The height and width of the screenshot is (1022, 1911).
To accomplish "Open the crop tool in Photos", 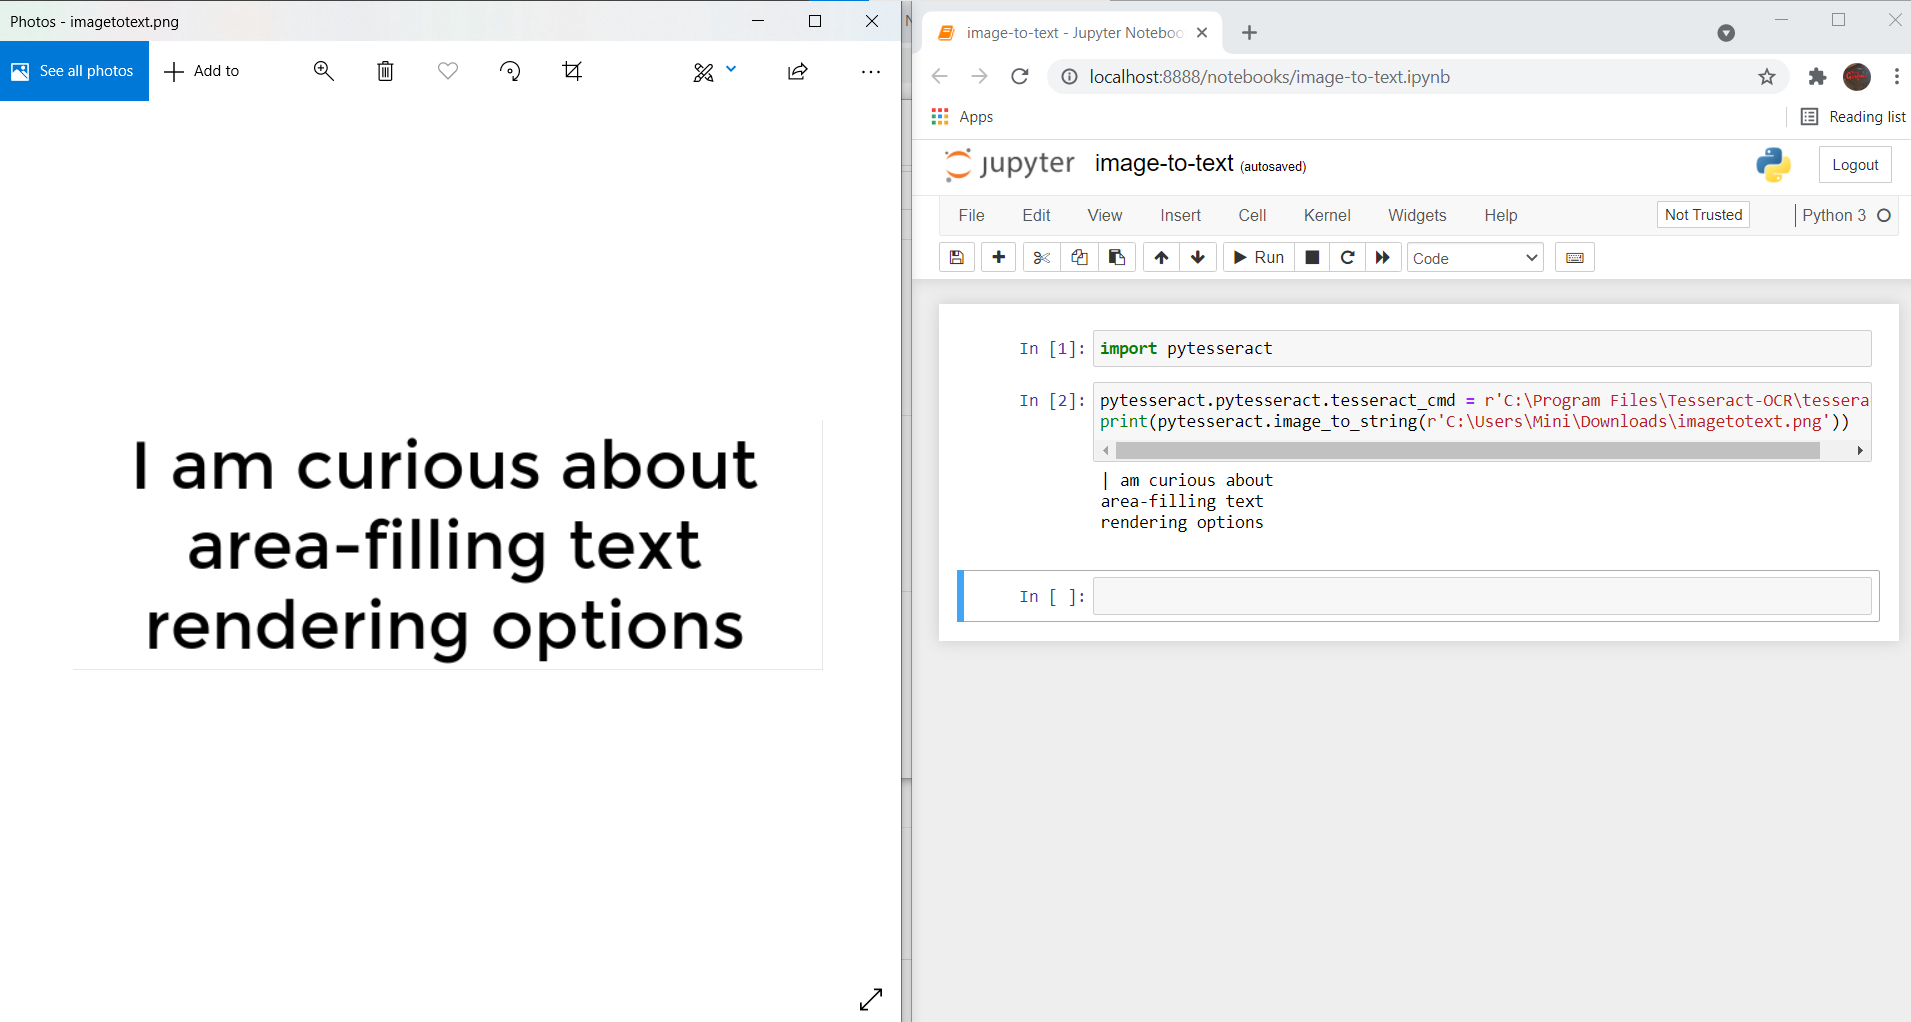I will click(x=572, y=71).
